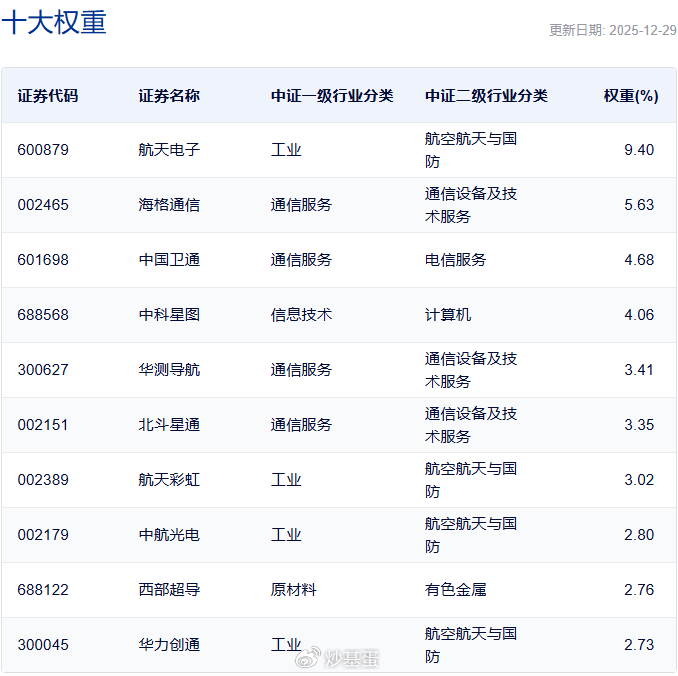Click the 证券代码 column header

click(x=48, y=96)
